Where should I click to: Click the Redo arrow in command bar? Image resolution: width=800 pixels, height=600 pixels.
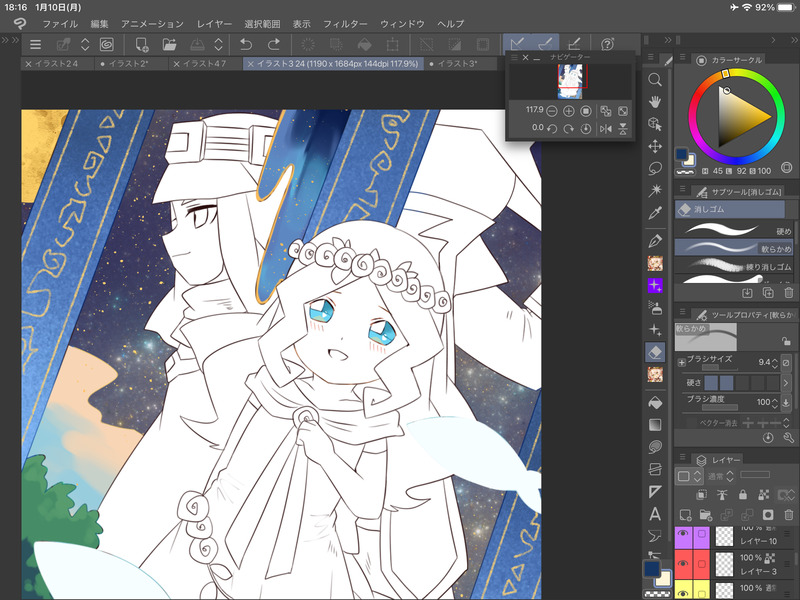point(273,44)
